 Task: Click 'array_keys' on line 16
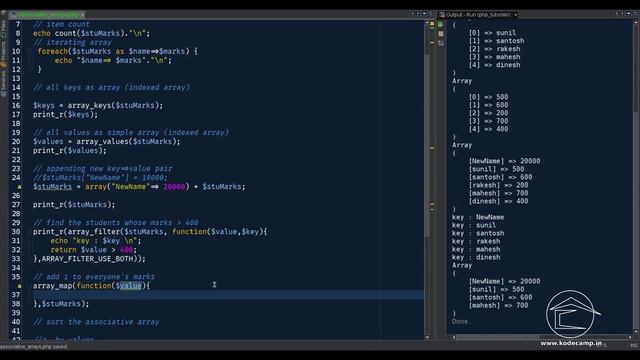pos(89,105)
